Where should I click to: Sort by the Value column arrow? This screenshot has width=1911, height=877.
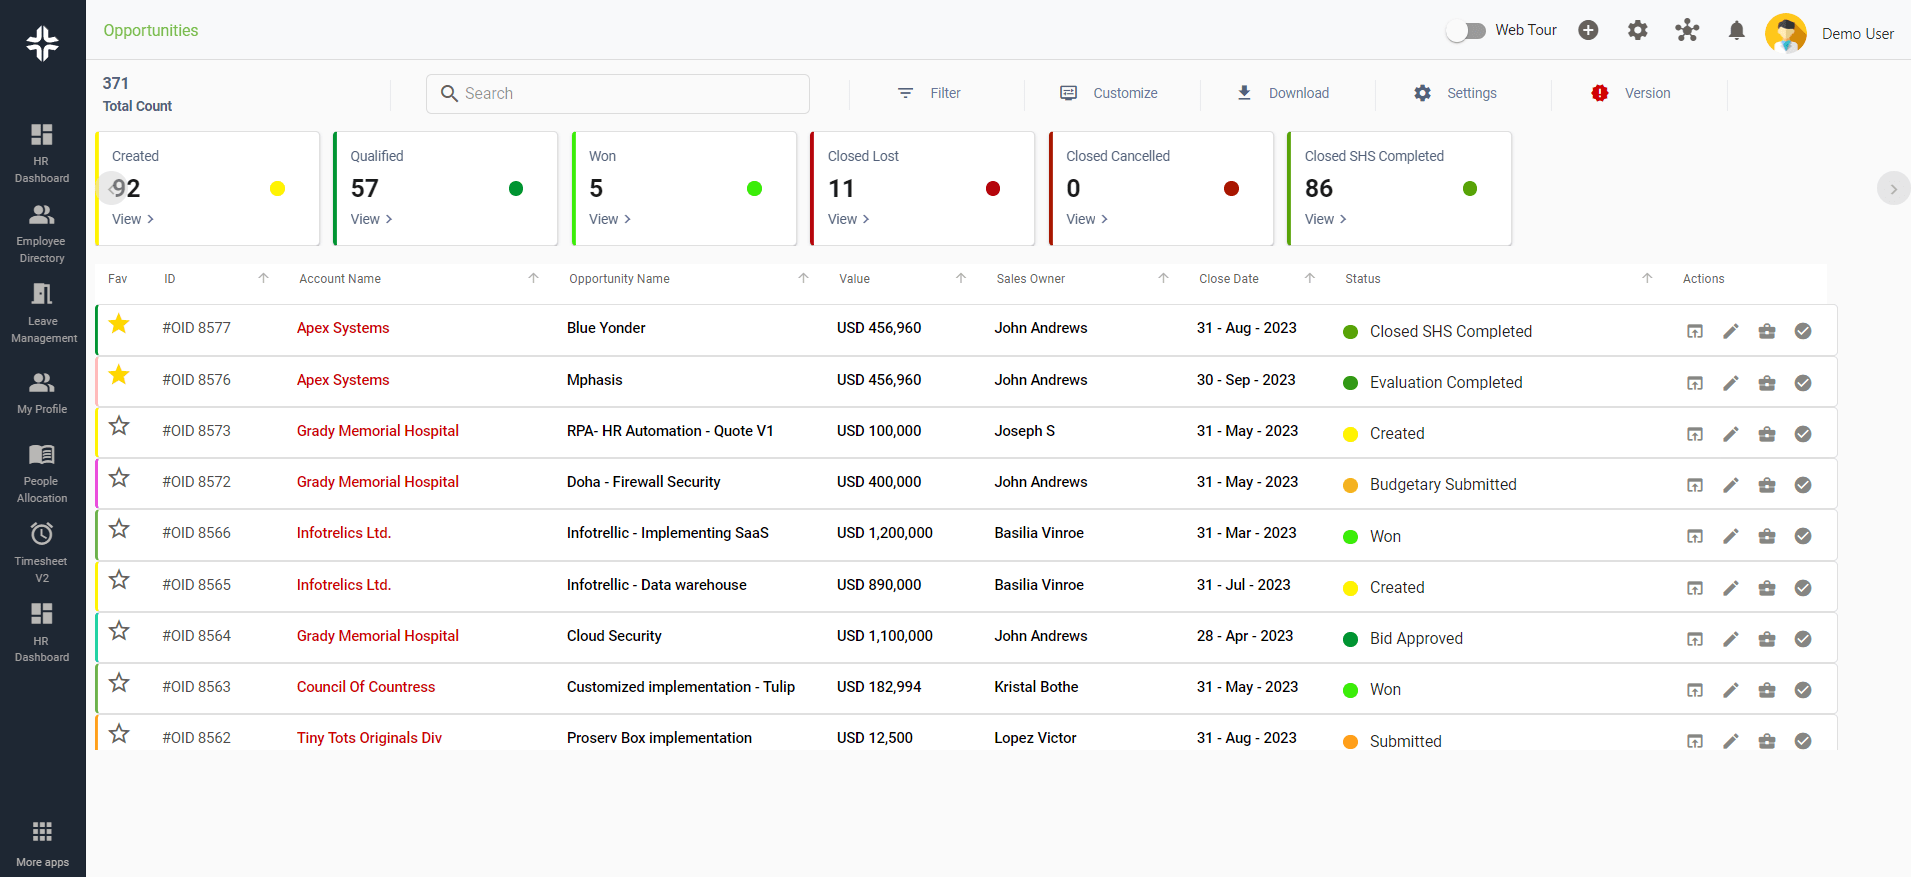[960, 278]
